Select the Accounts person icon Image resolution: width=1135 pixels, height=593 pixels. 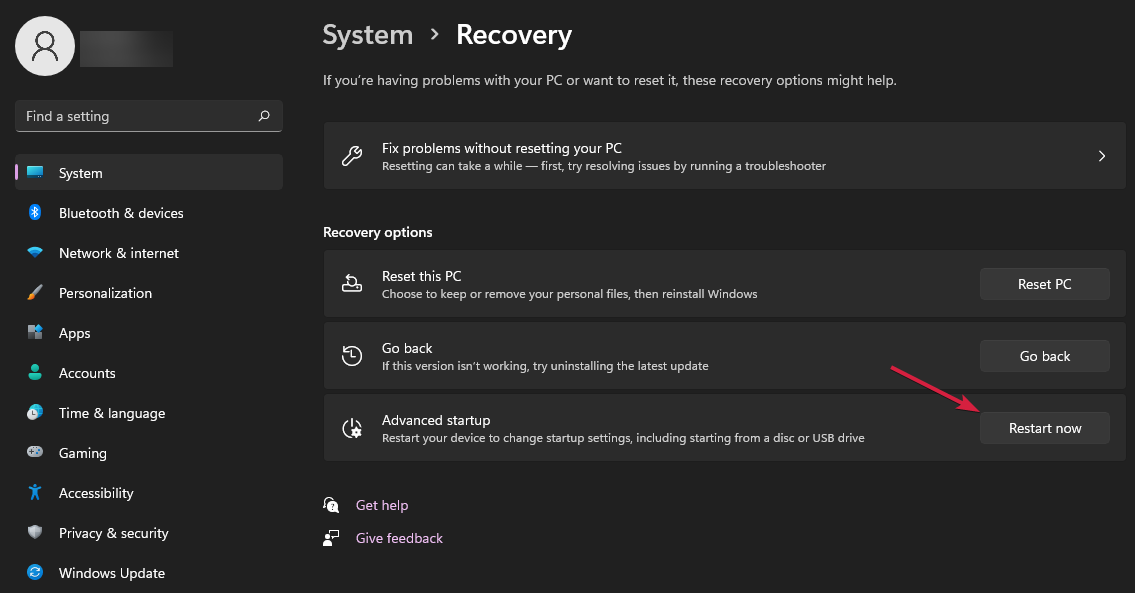[x=33, y=373]
